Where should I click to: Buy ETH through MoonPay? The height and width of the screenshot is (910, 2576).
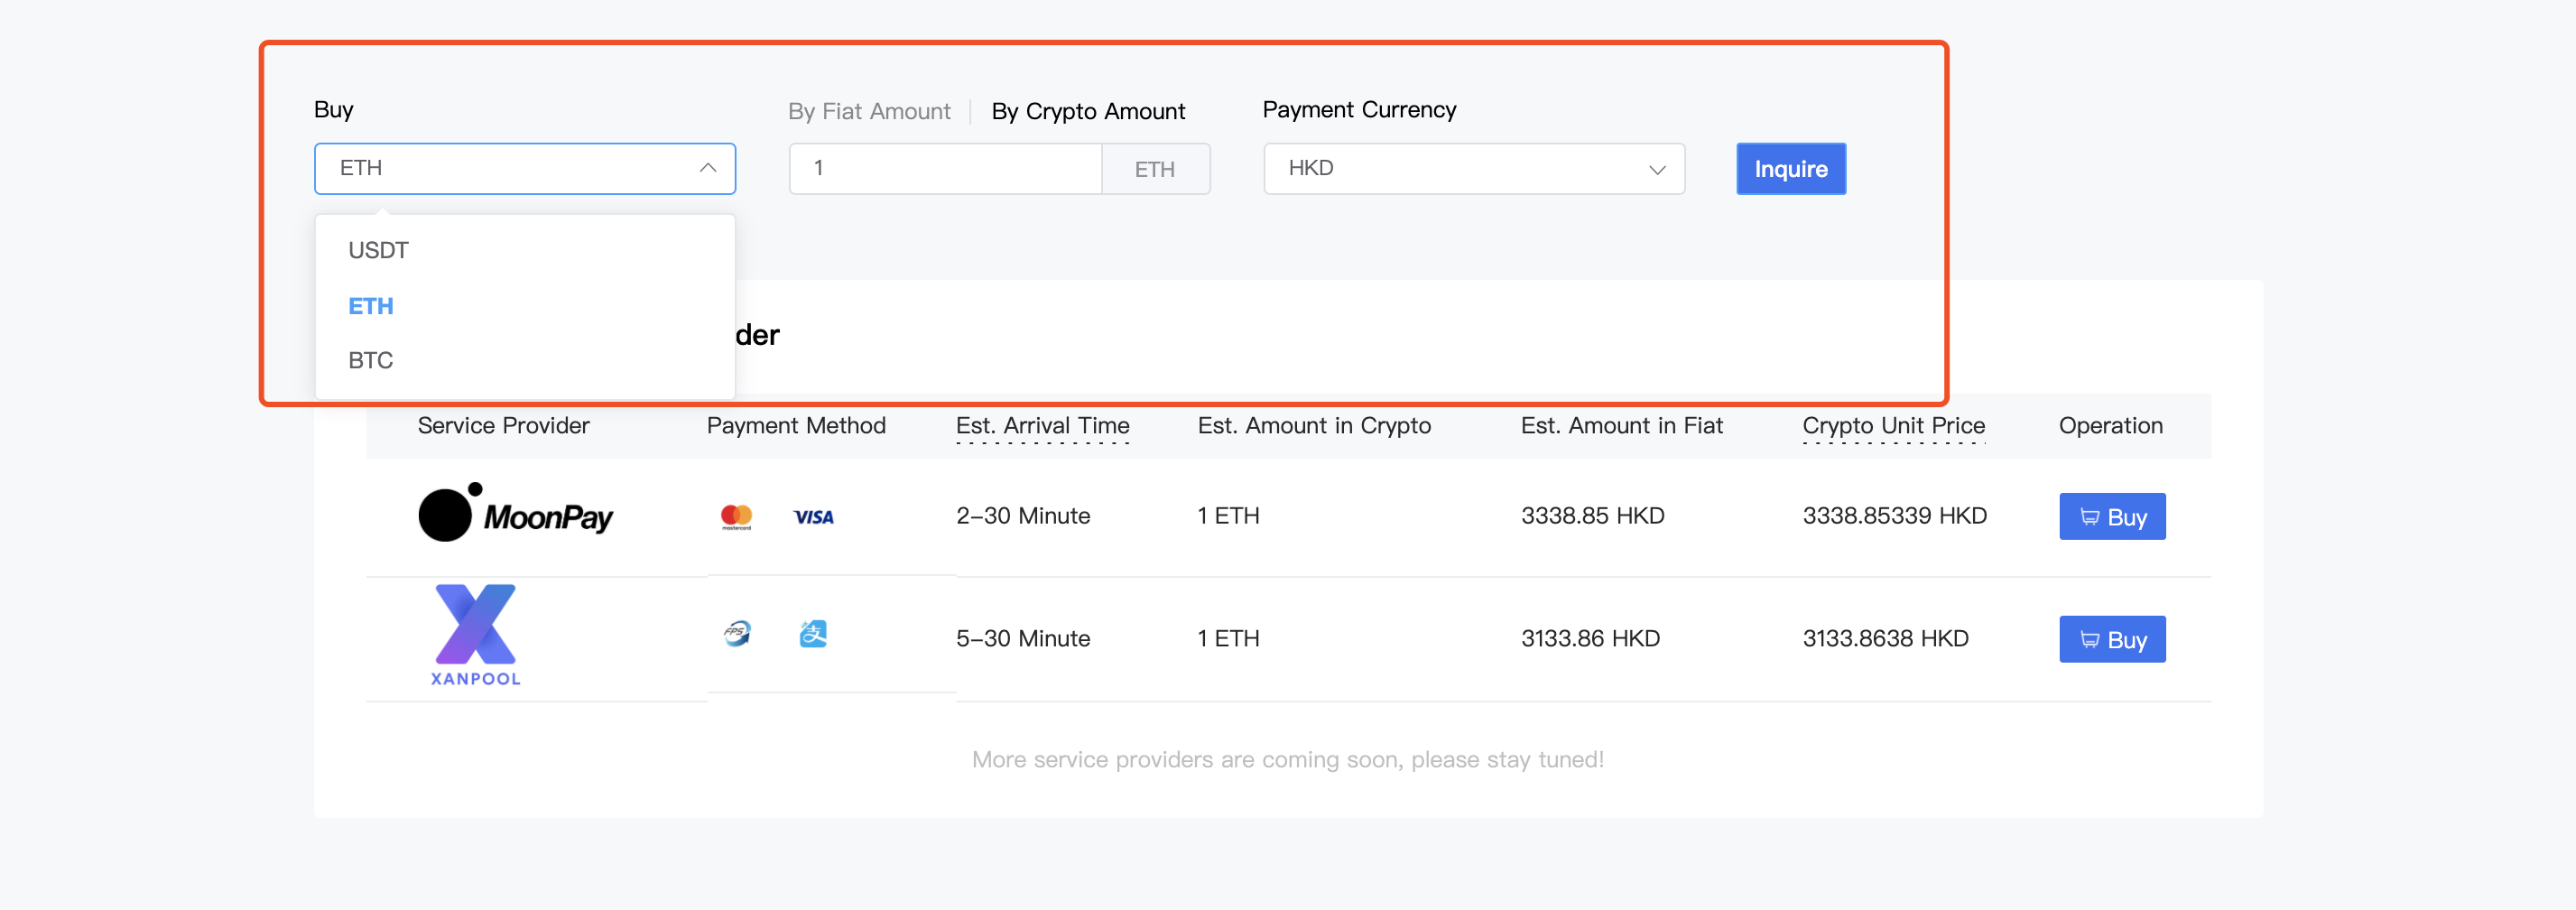pos(2112,517)
